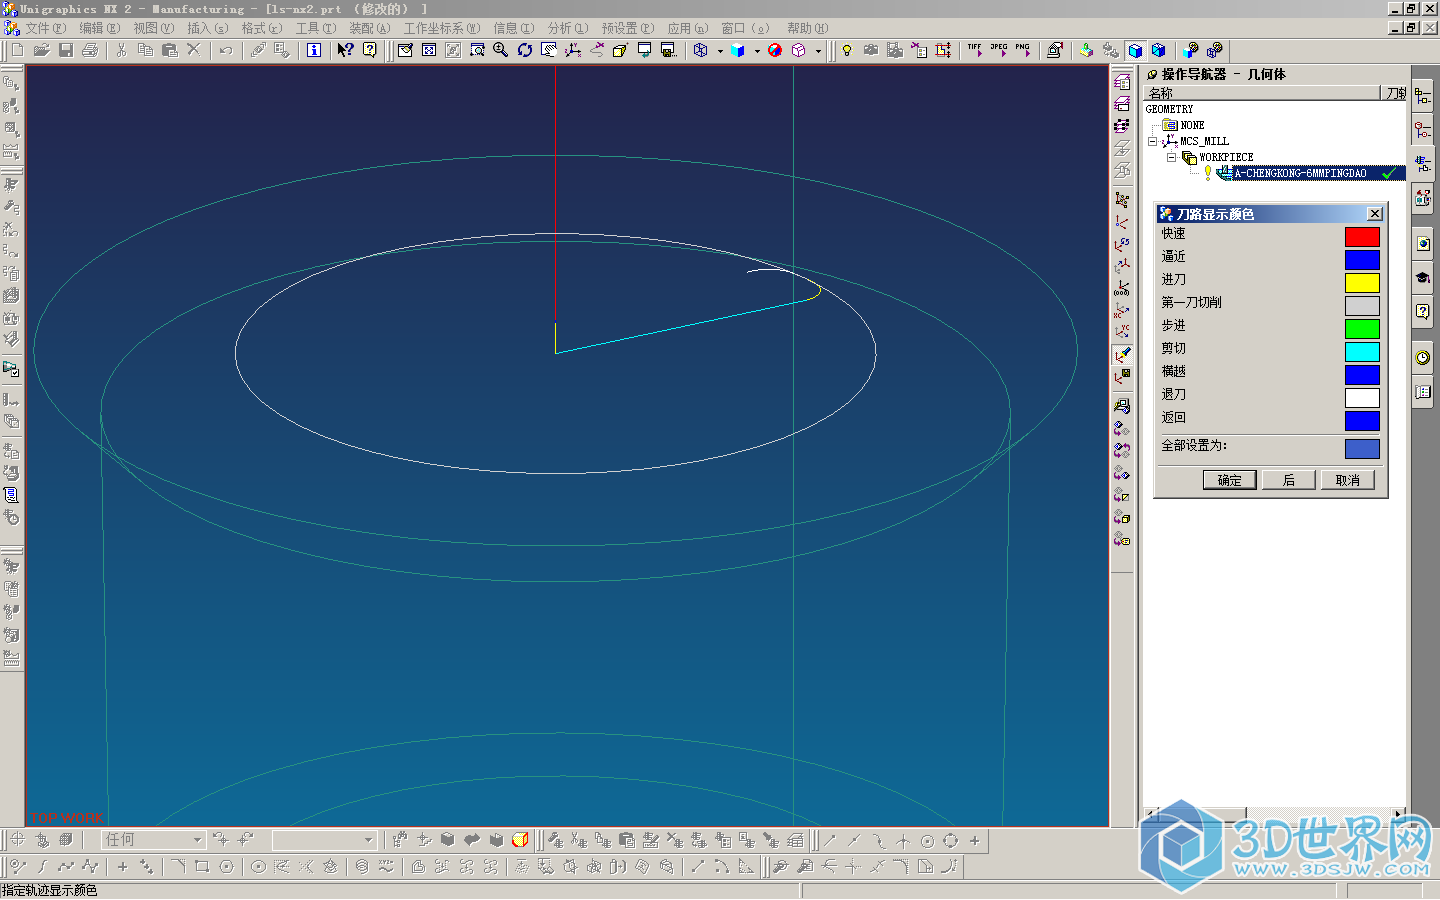Pick the yellow 进刀 color swatch
The height and width of the screenshot is (900, 1440).
point(1362,283)
